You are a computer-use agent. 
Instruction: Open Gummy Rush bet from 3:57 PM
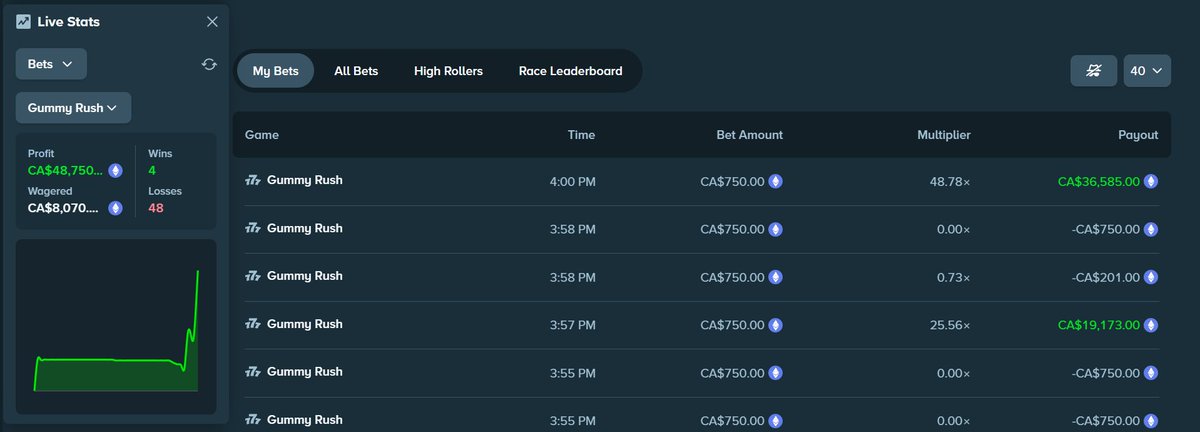coord(304,324)
